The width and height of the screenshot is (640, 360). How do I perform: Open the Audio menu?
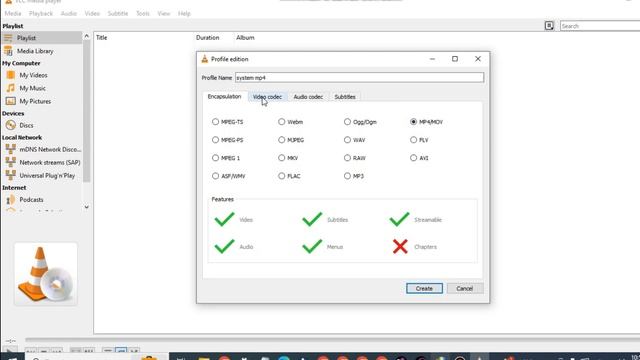tap(69, 13)
